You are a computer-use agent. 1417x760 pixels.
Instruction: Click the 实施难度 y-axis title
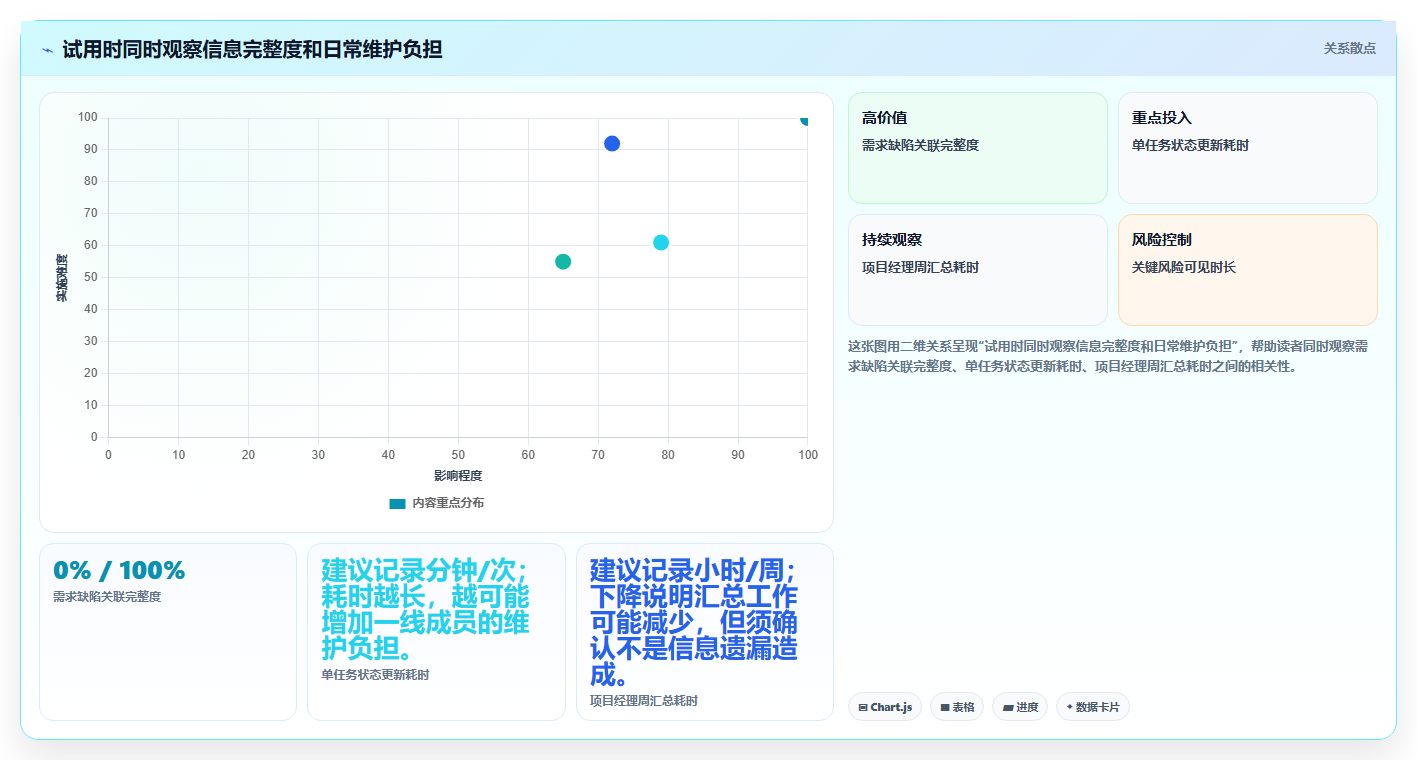coord(62,278)
